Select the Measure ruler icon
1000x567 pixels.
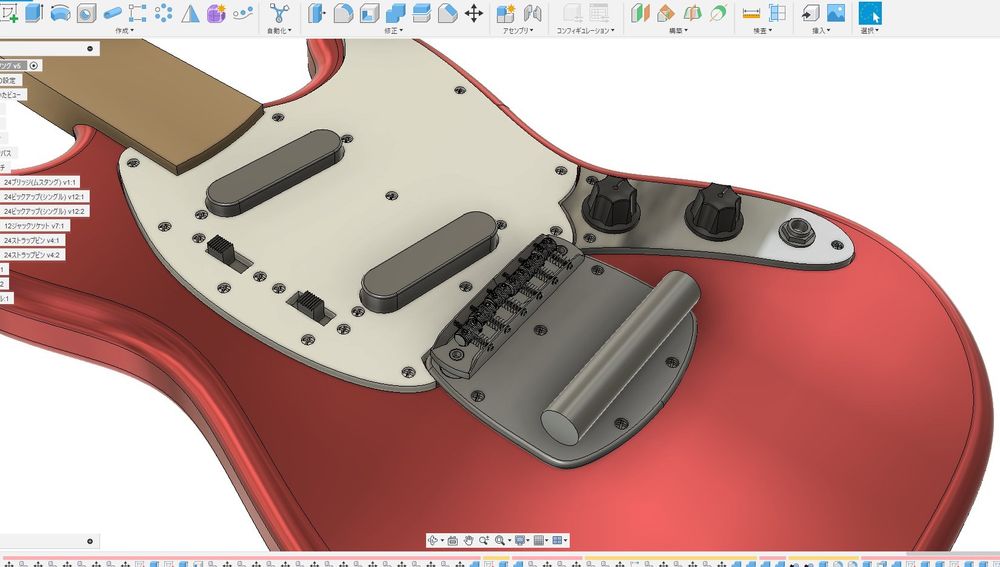(x=751, y=13)
